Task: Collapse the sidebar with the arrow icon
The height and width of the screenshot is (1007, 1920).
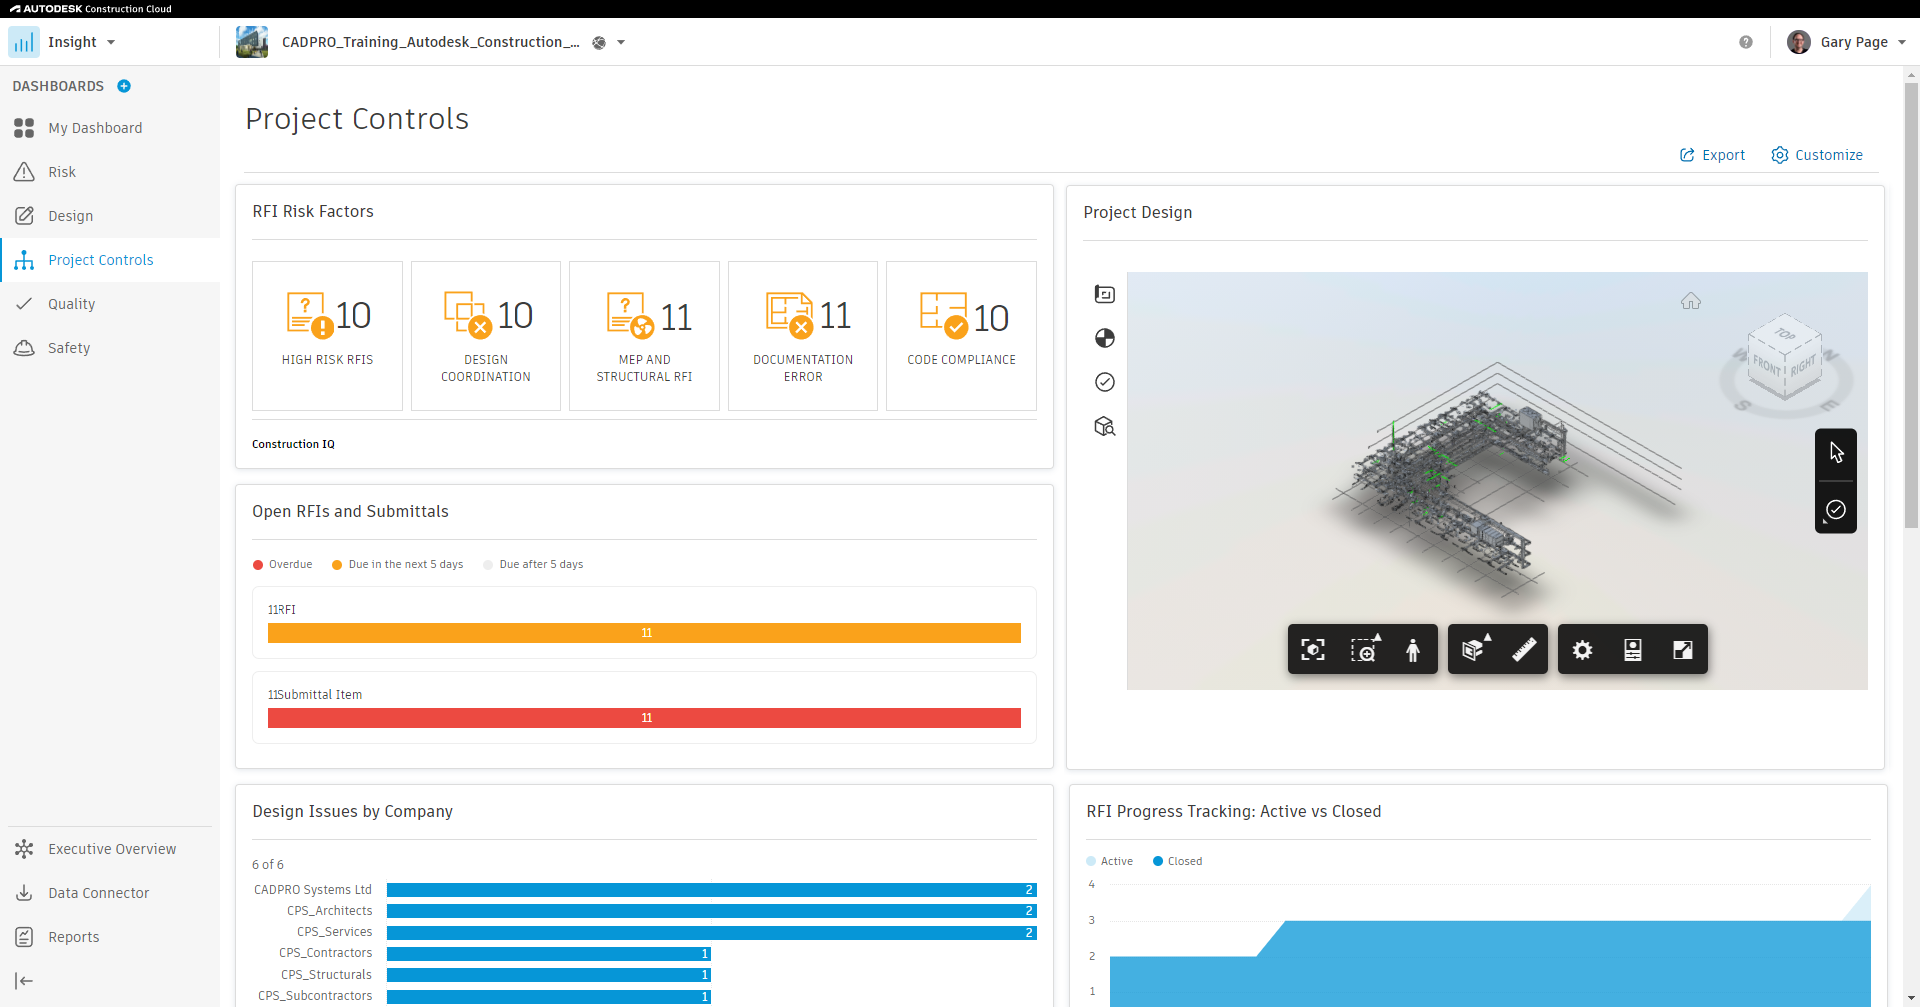Action: pyautogui.click(x=25, y=981)
